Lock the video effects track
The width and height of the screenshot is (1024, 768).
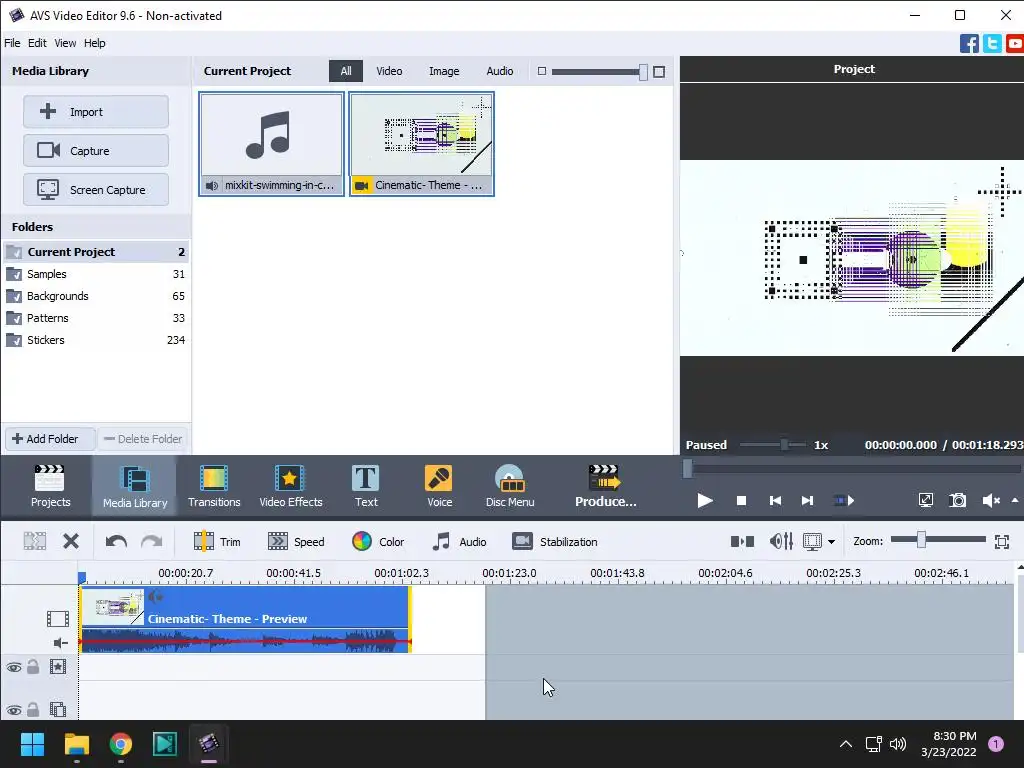33,667
